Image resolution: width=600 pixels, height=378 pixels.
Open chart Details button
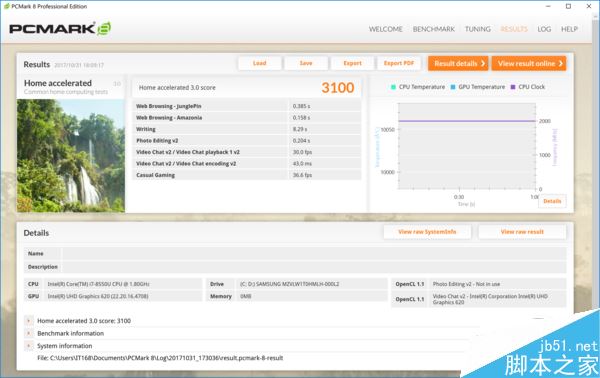click(x=552, y=201)
